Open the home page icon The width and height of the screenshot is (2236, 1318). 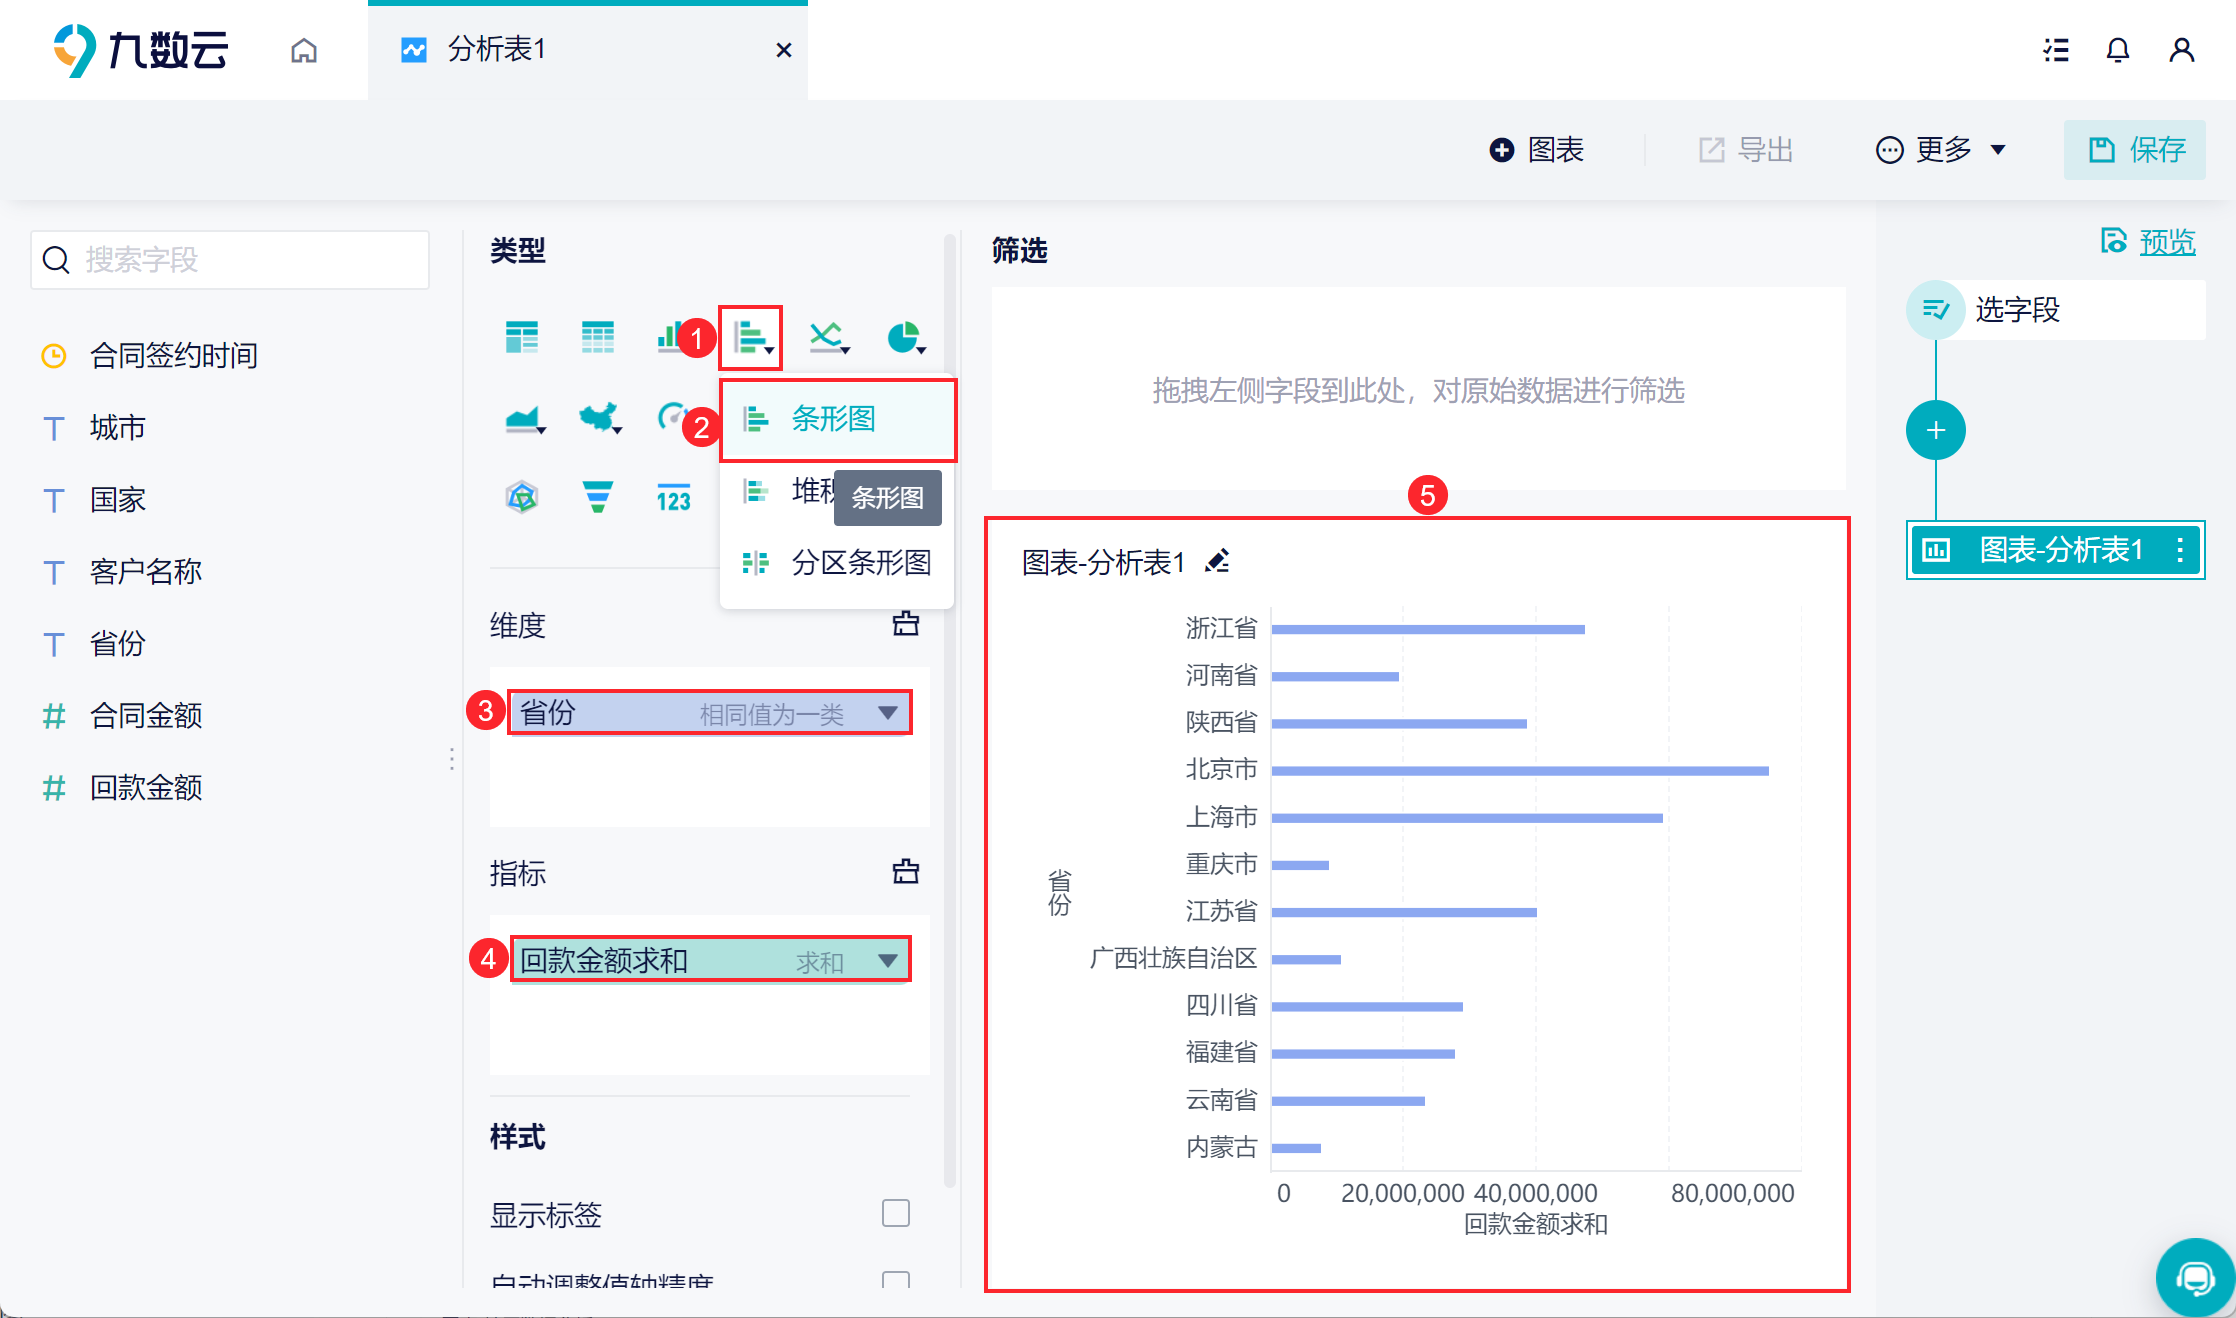[304, 50]
